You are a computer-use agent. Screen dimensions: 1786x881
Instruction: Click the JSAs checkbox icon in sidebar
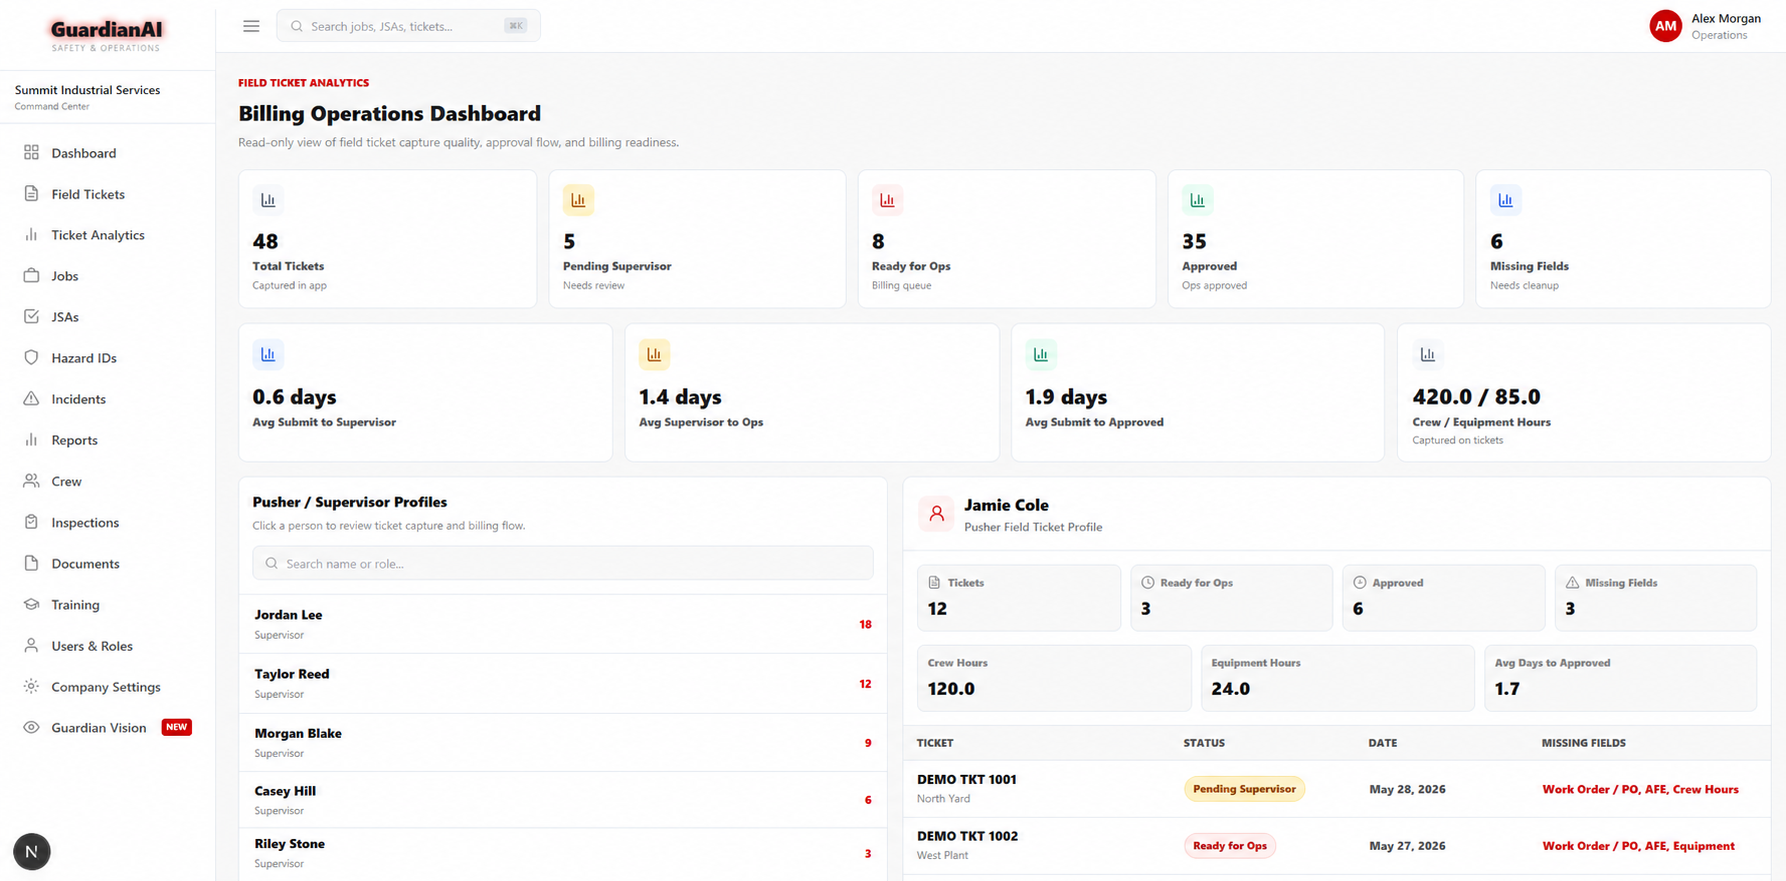[31, 316]
